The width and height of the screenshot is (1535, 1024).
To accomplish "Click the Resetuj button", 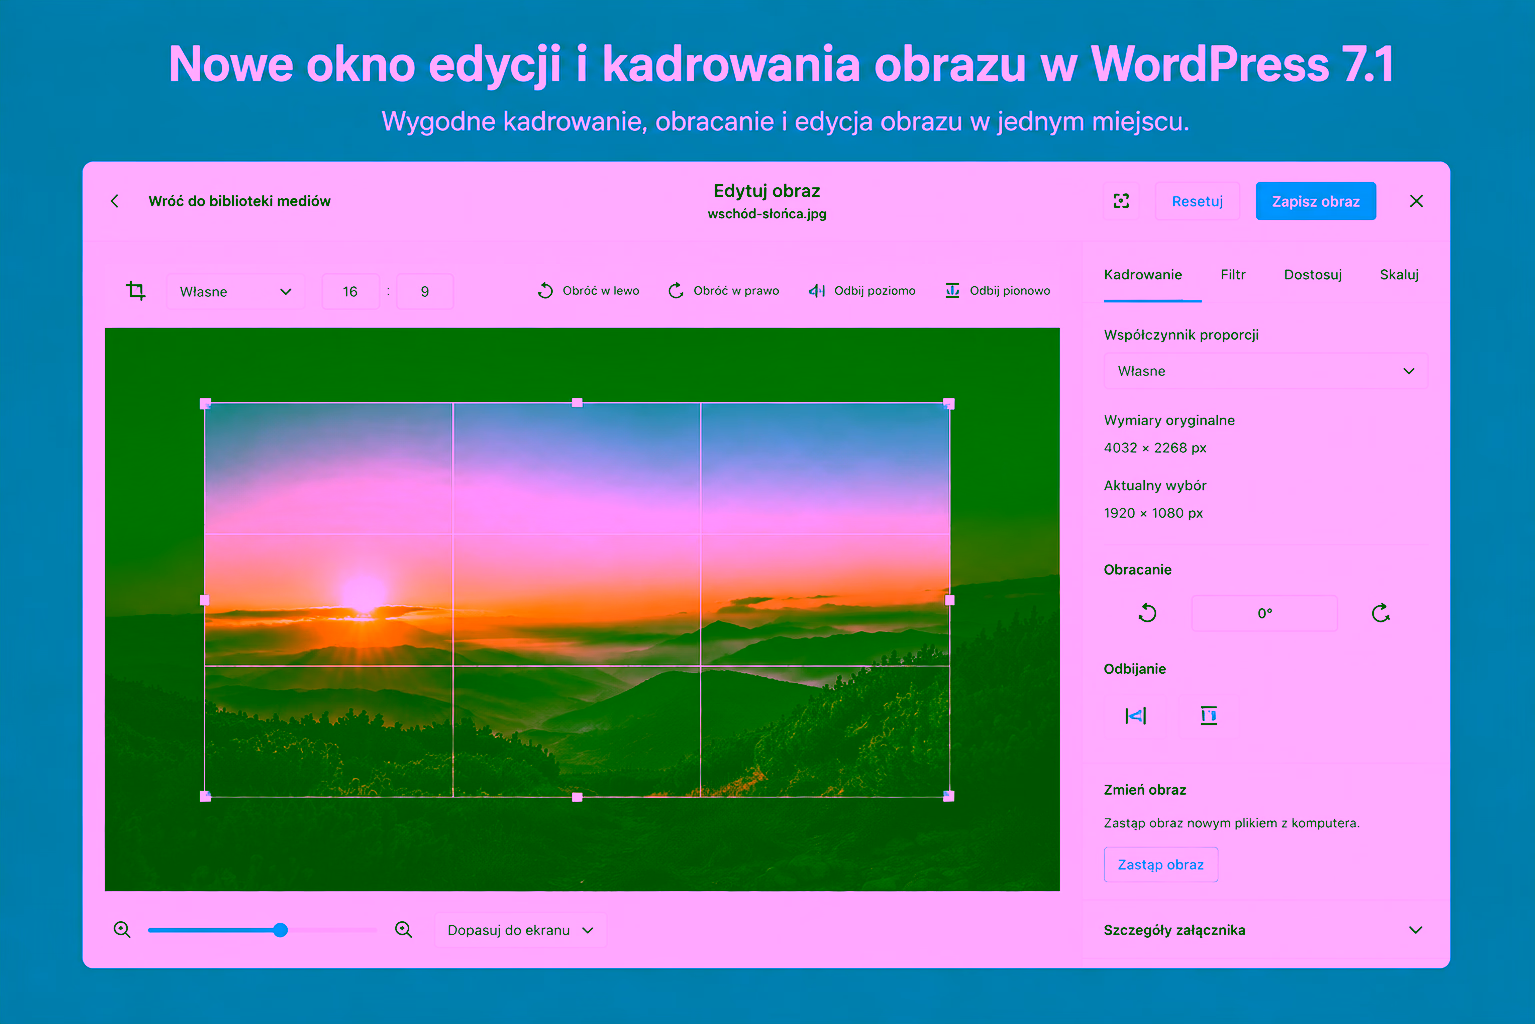I will (x=1197, y=201).
